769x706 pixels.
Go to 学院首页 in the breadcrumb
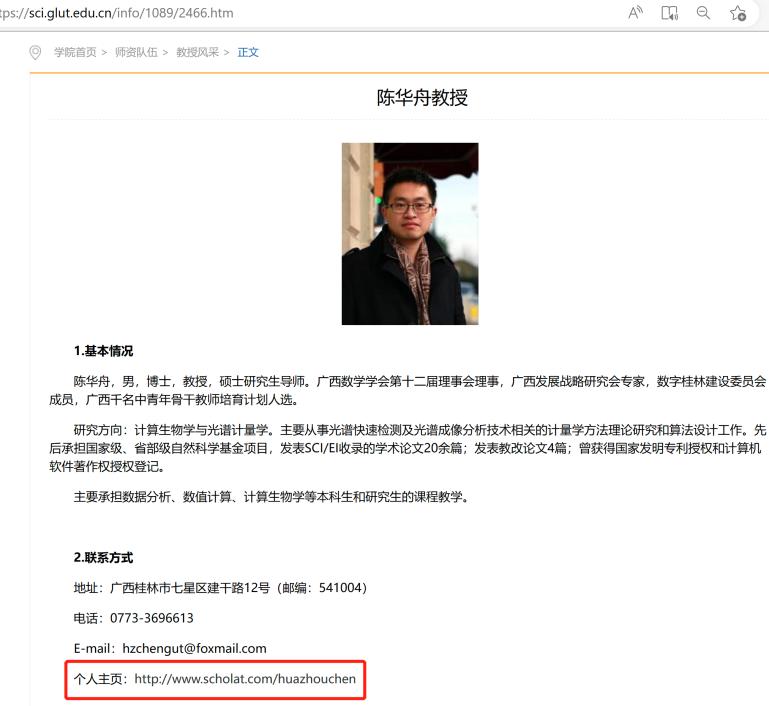click(75, 52)
